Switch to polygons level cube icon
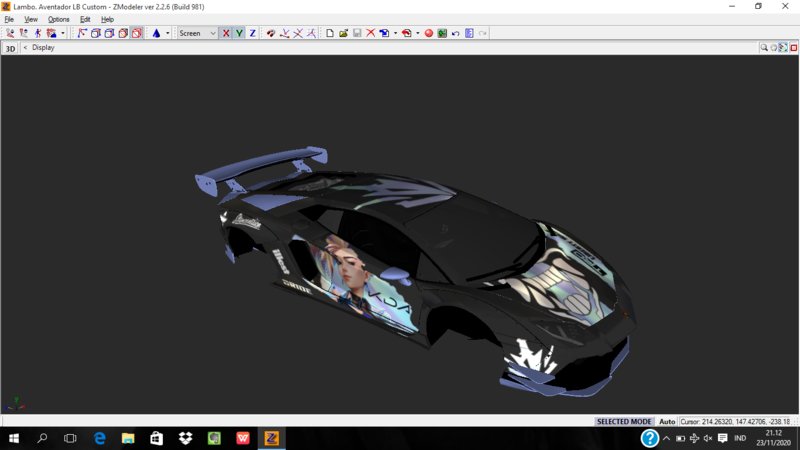The width and height of the screenshot is (800, 450). 109,33
